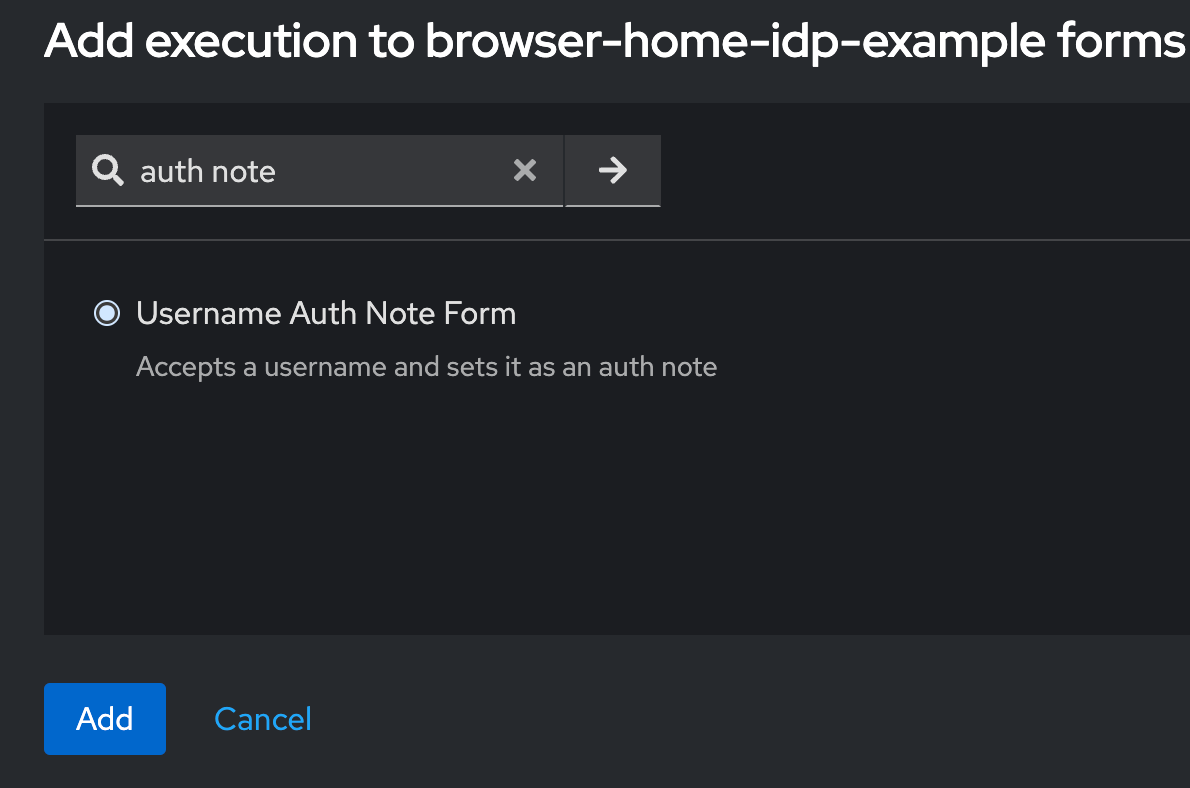Dismiss the dialog via Cancel link
Viewport: 1190px width, 788px height.
(x=262, y=718)
